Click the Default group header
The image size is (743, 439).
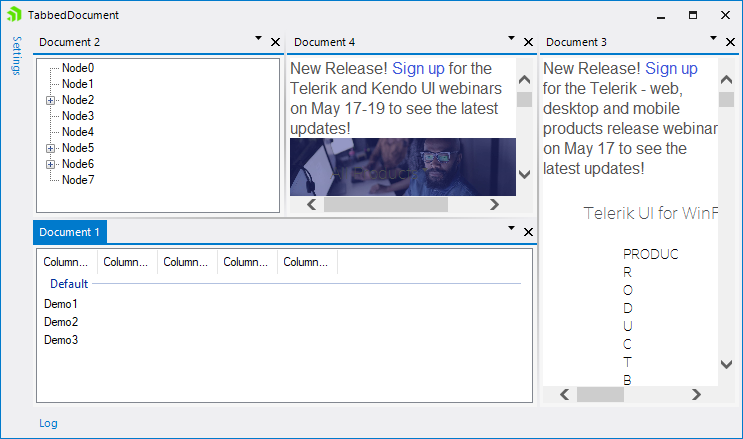tap(69, 284)
